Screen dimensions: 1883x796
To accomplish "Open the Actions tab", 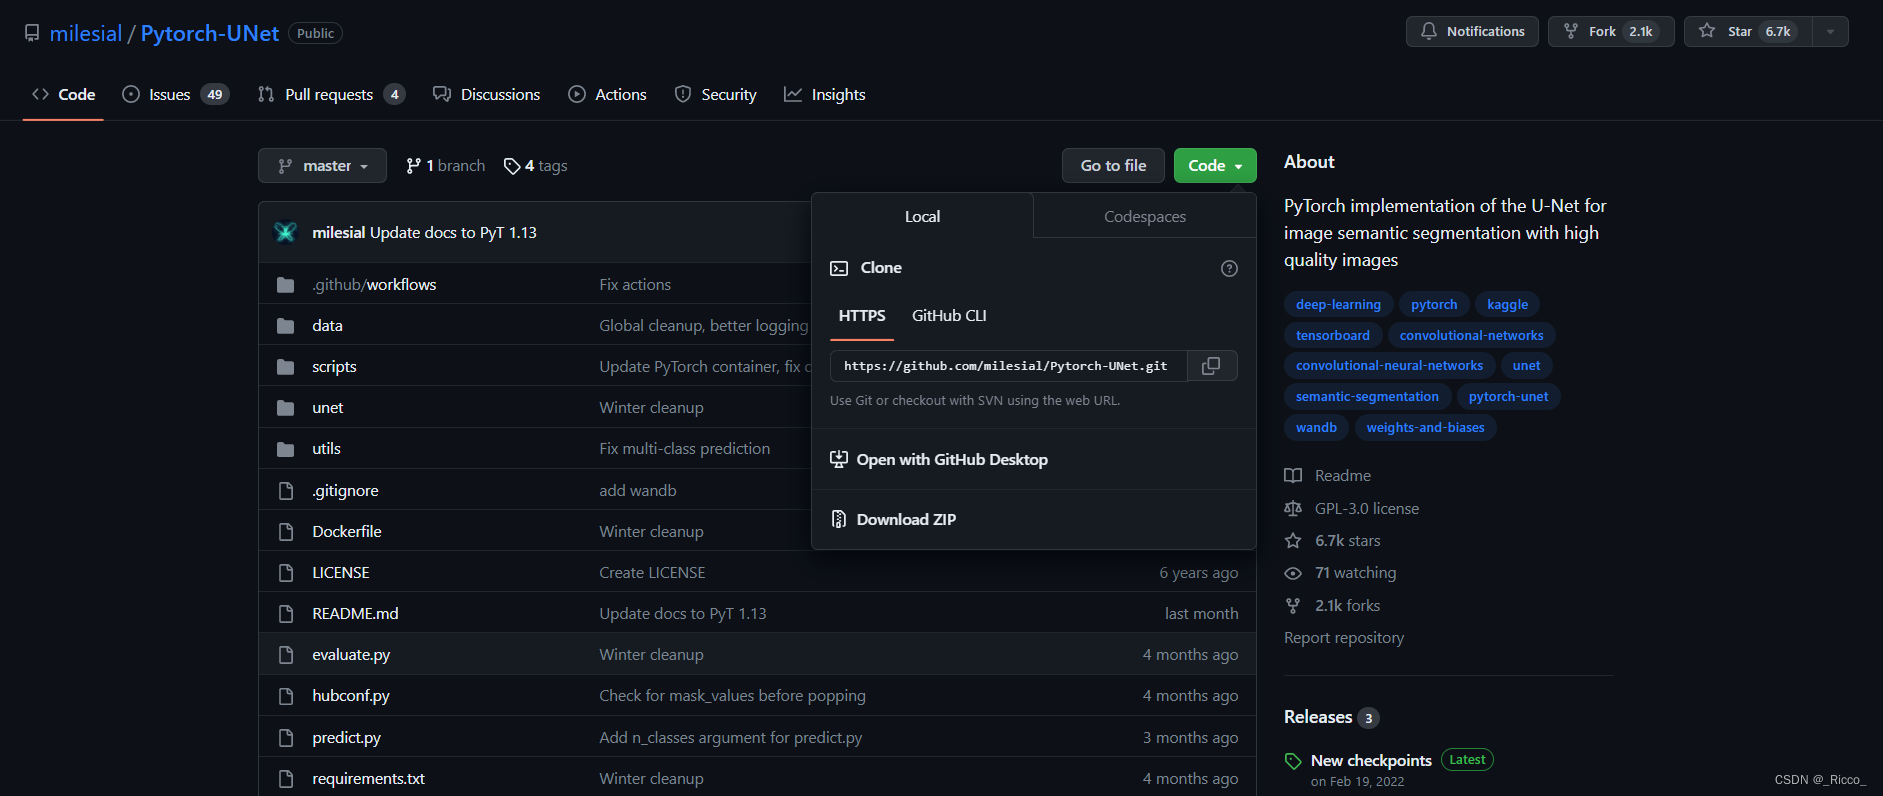I will click(607, 95).
